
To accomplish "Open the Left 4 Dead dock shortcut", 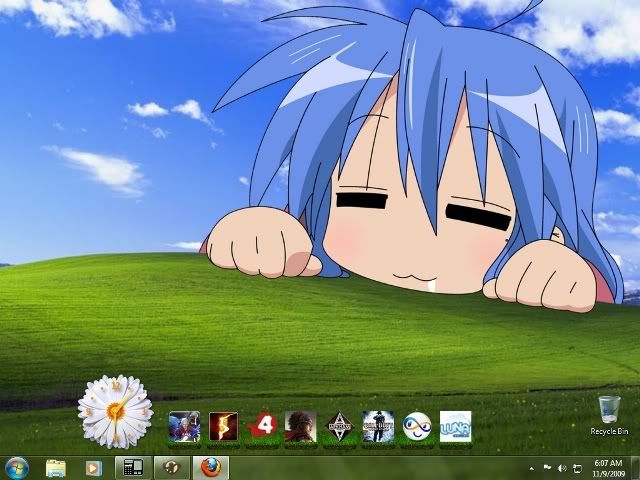I will pos(262,426).
